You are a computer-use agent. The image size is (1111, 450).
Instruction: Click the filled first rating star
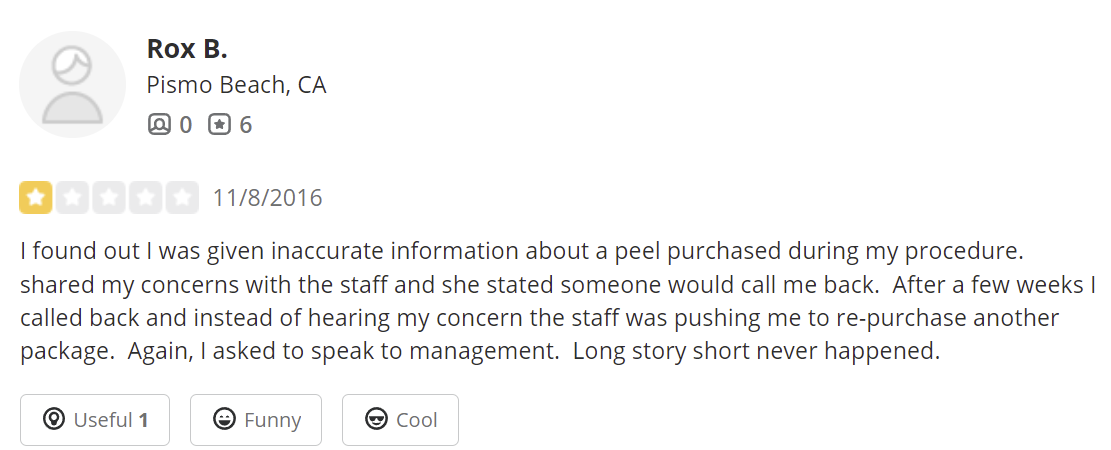pos(36,197)
